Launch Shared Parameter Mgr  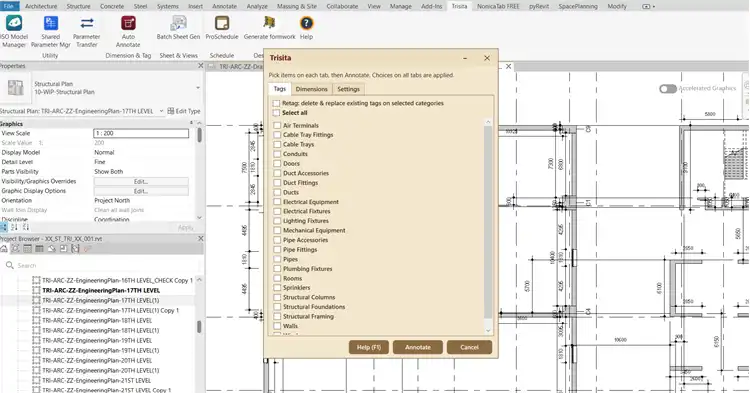click(51, 23)
